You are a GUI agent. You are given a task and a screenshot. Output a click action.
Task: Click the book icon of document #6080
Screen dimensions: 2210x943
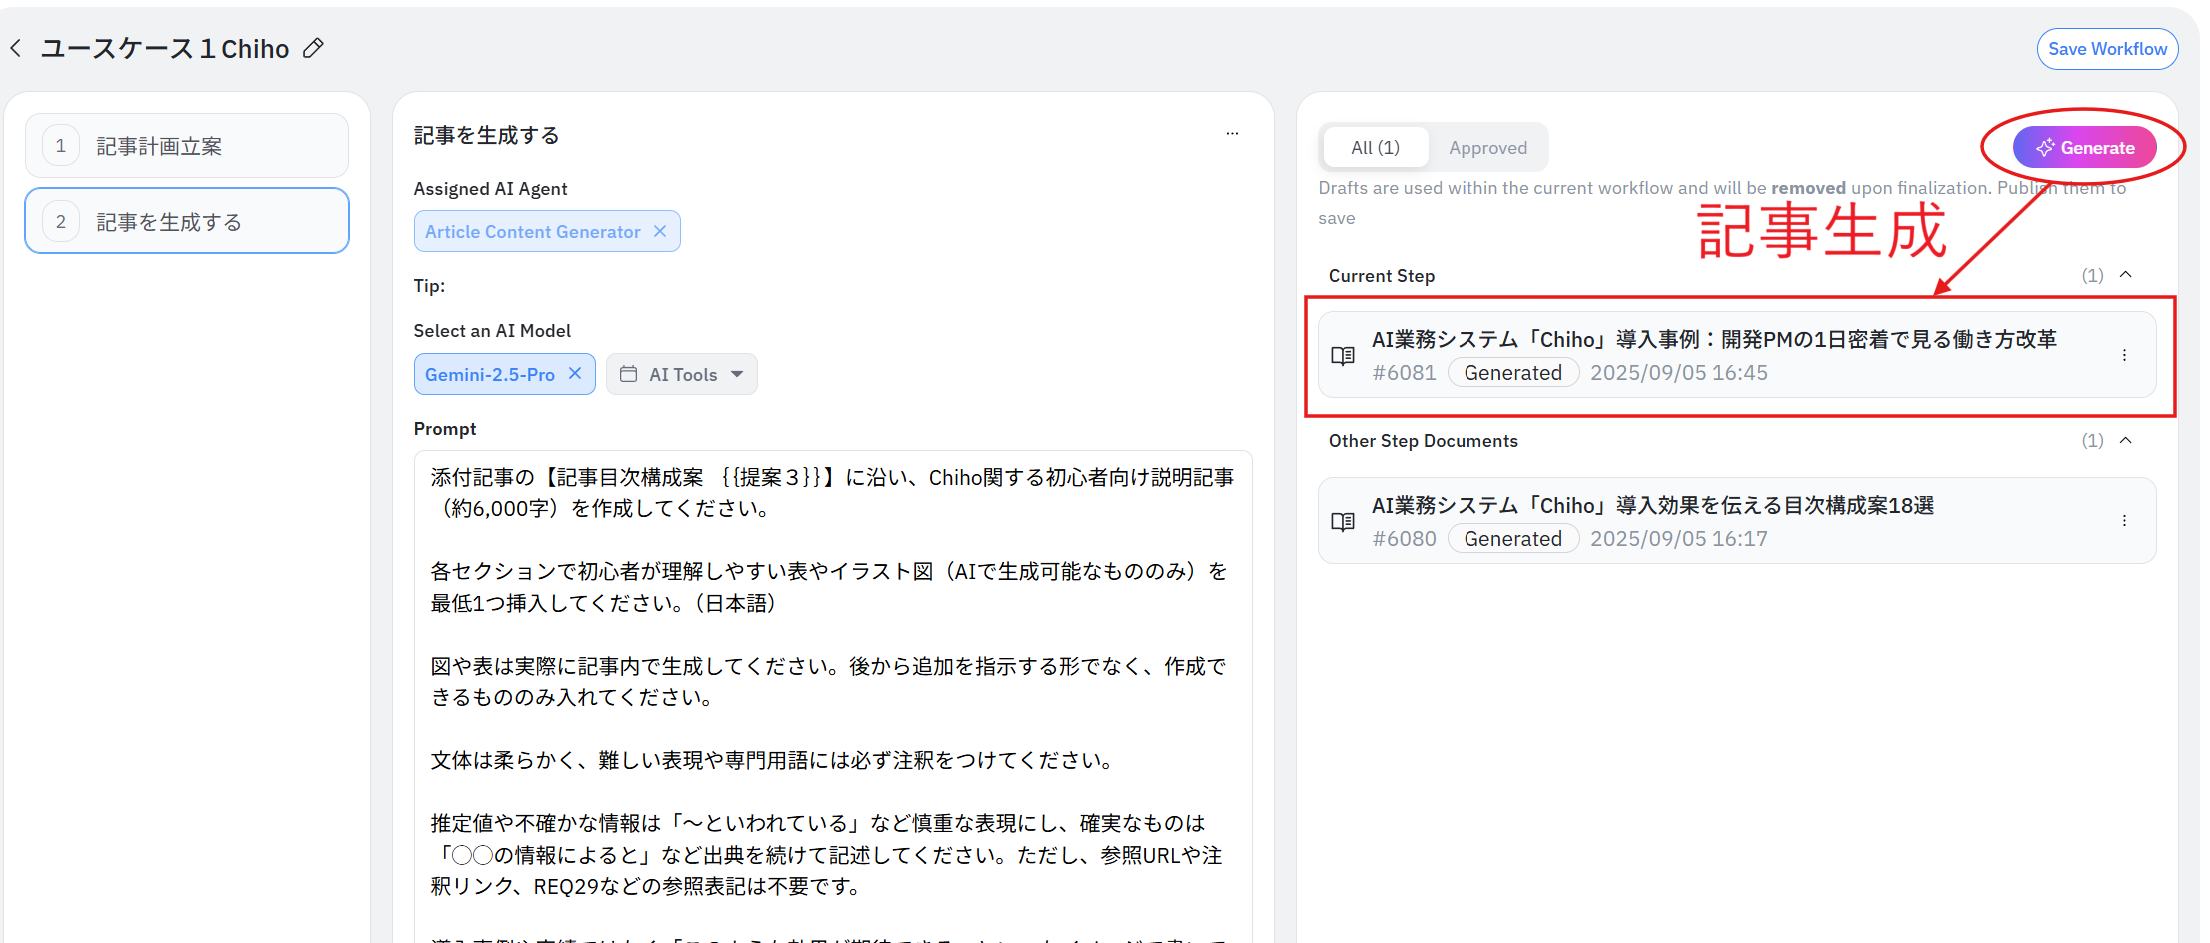coord(1343,521)
